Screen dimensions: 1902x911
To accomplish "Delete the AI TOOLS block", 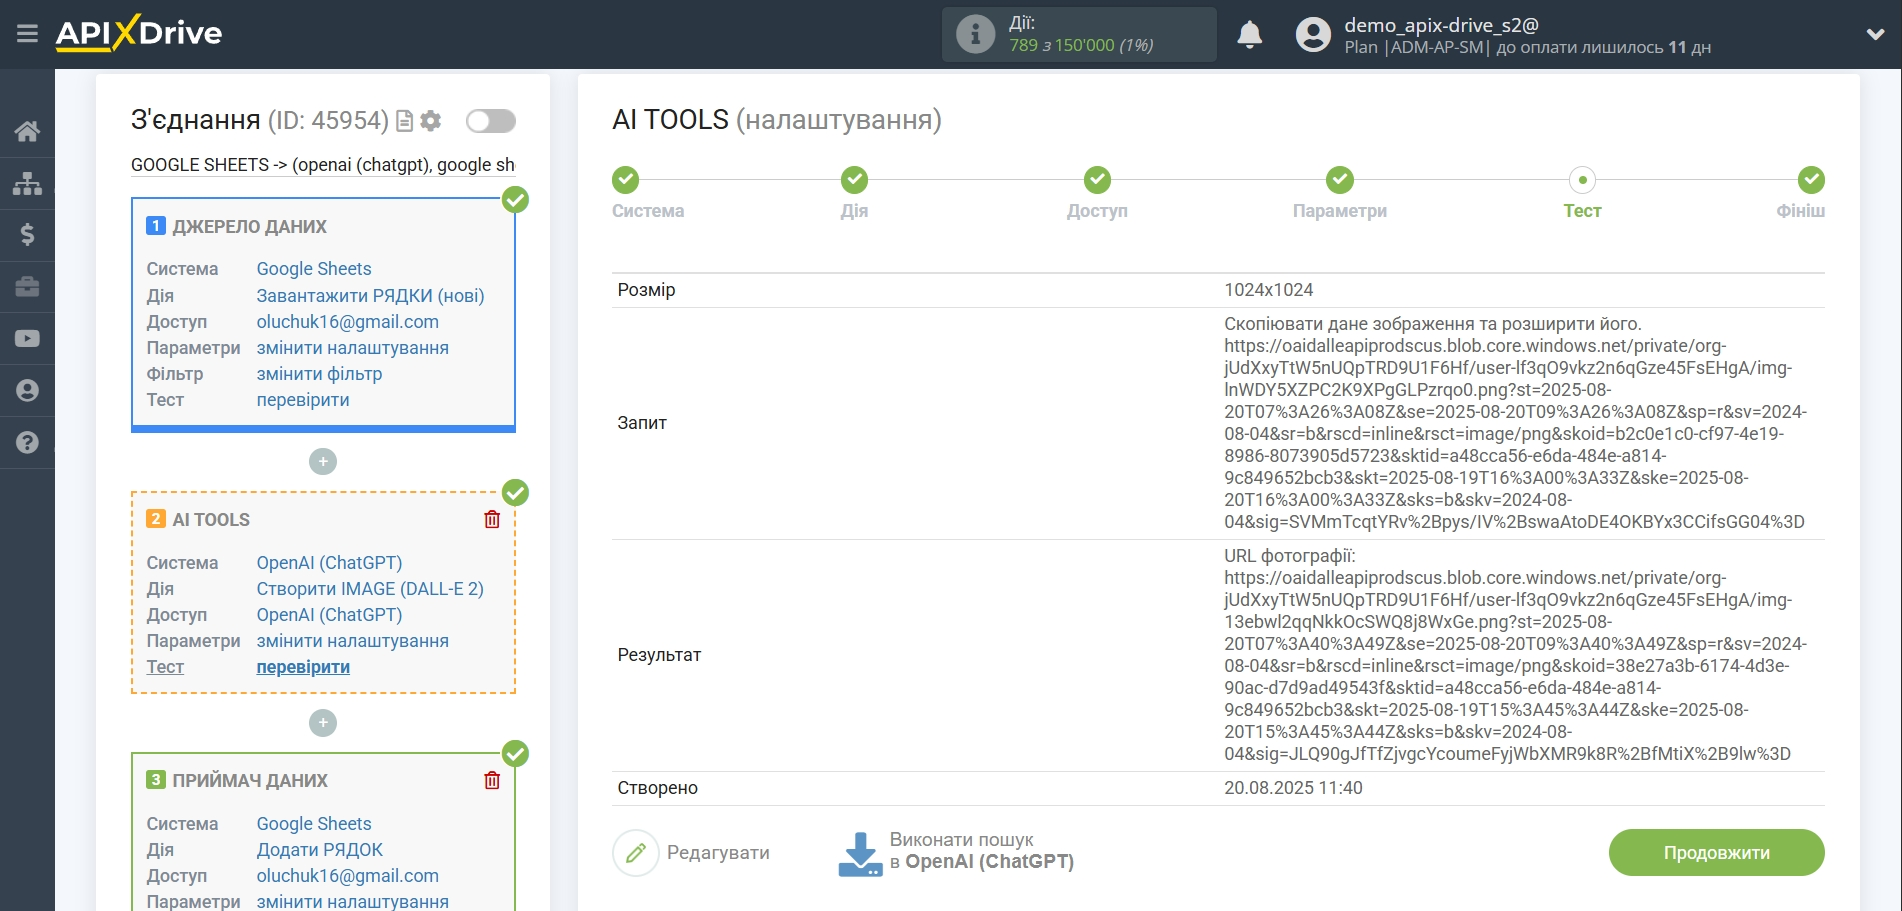I will click(492, 519).
